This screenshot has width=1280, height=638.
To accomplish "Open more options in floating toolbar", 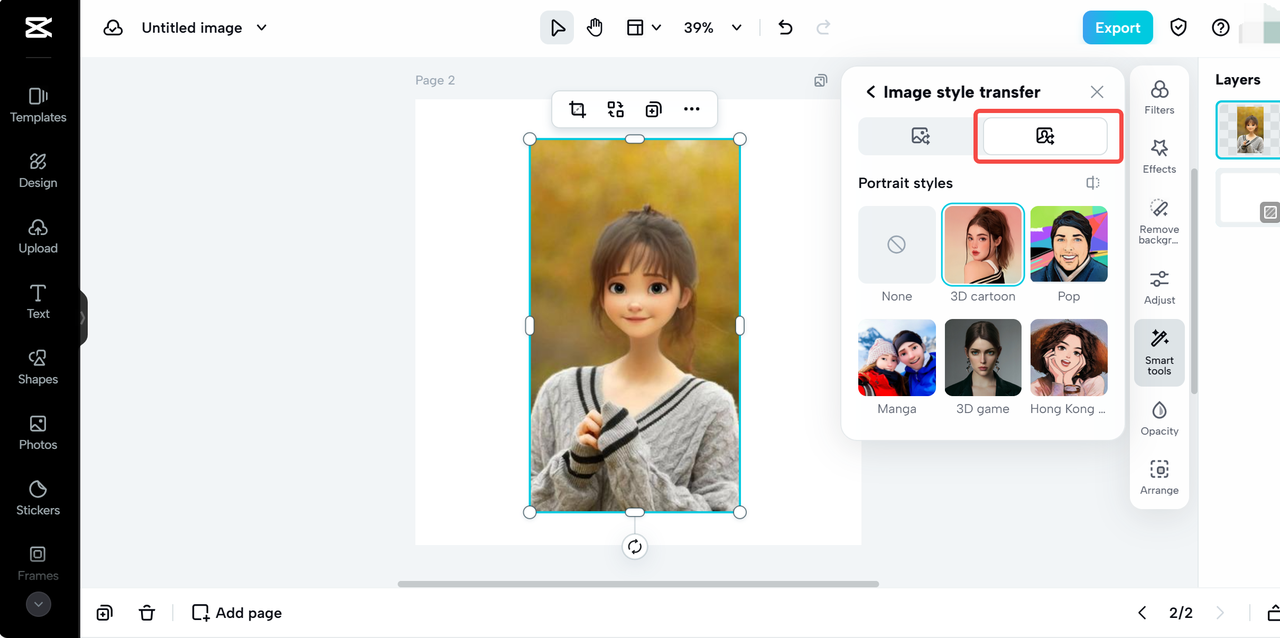I will 692,110.
